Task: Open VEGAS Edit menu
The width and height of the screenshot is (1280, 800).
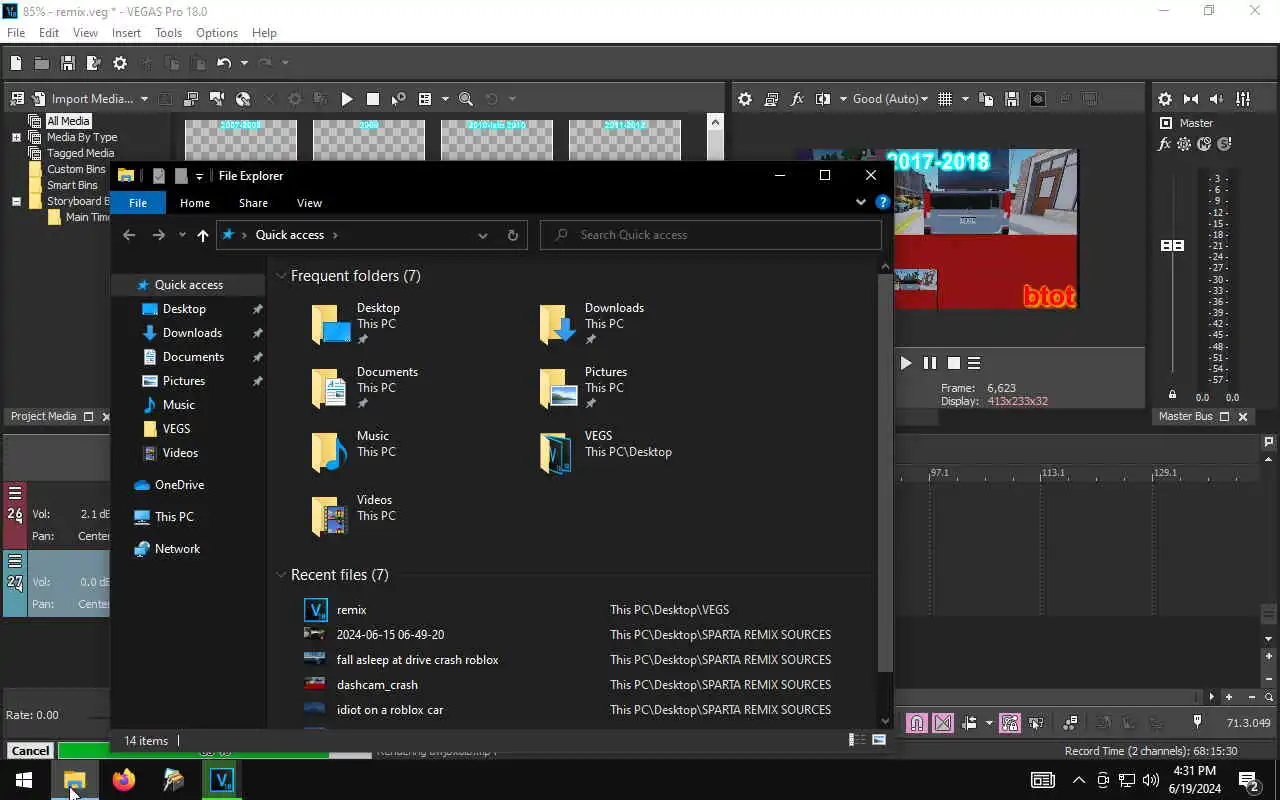Action: tap(49, 33)
